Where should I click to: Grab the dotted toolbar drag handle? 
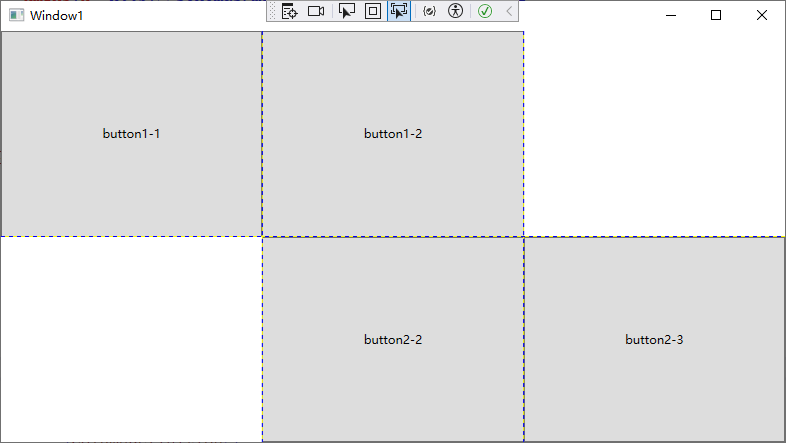click(x=273, y=11)
